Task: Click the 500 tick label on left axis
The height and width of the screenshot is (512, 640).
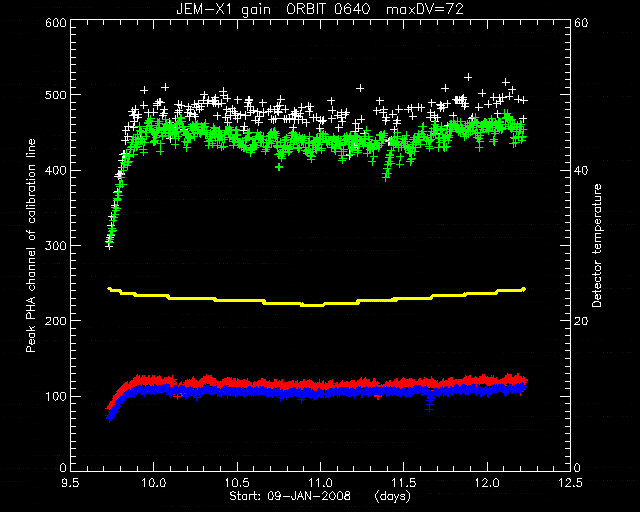Action: pyautogui.click(x=56, y=95)
